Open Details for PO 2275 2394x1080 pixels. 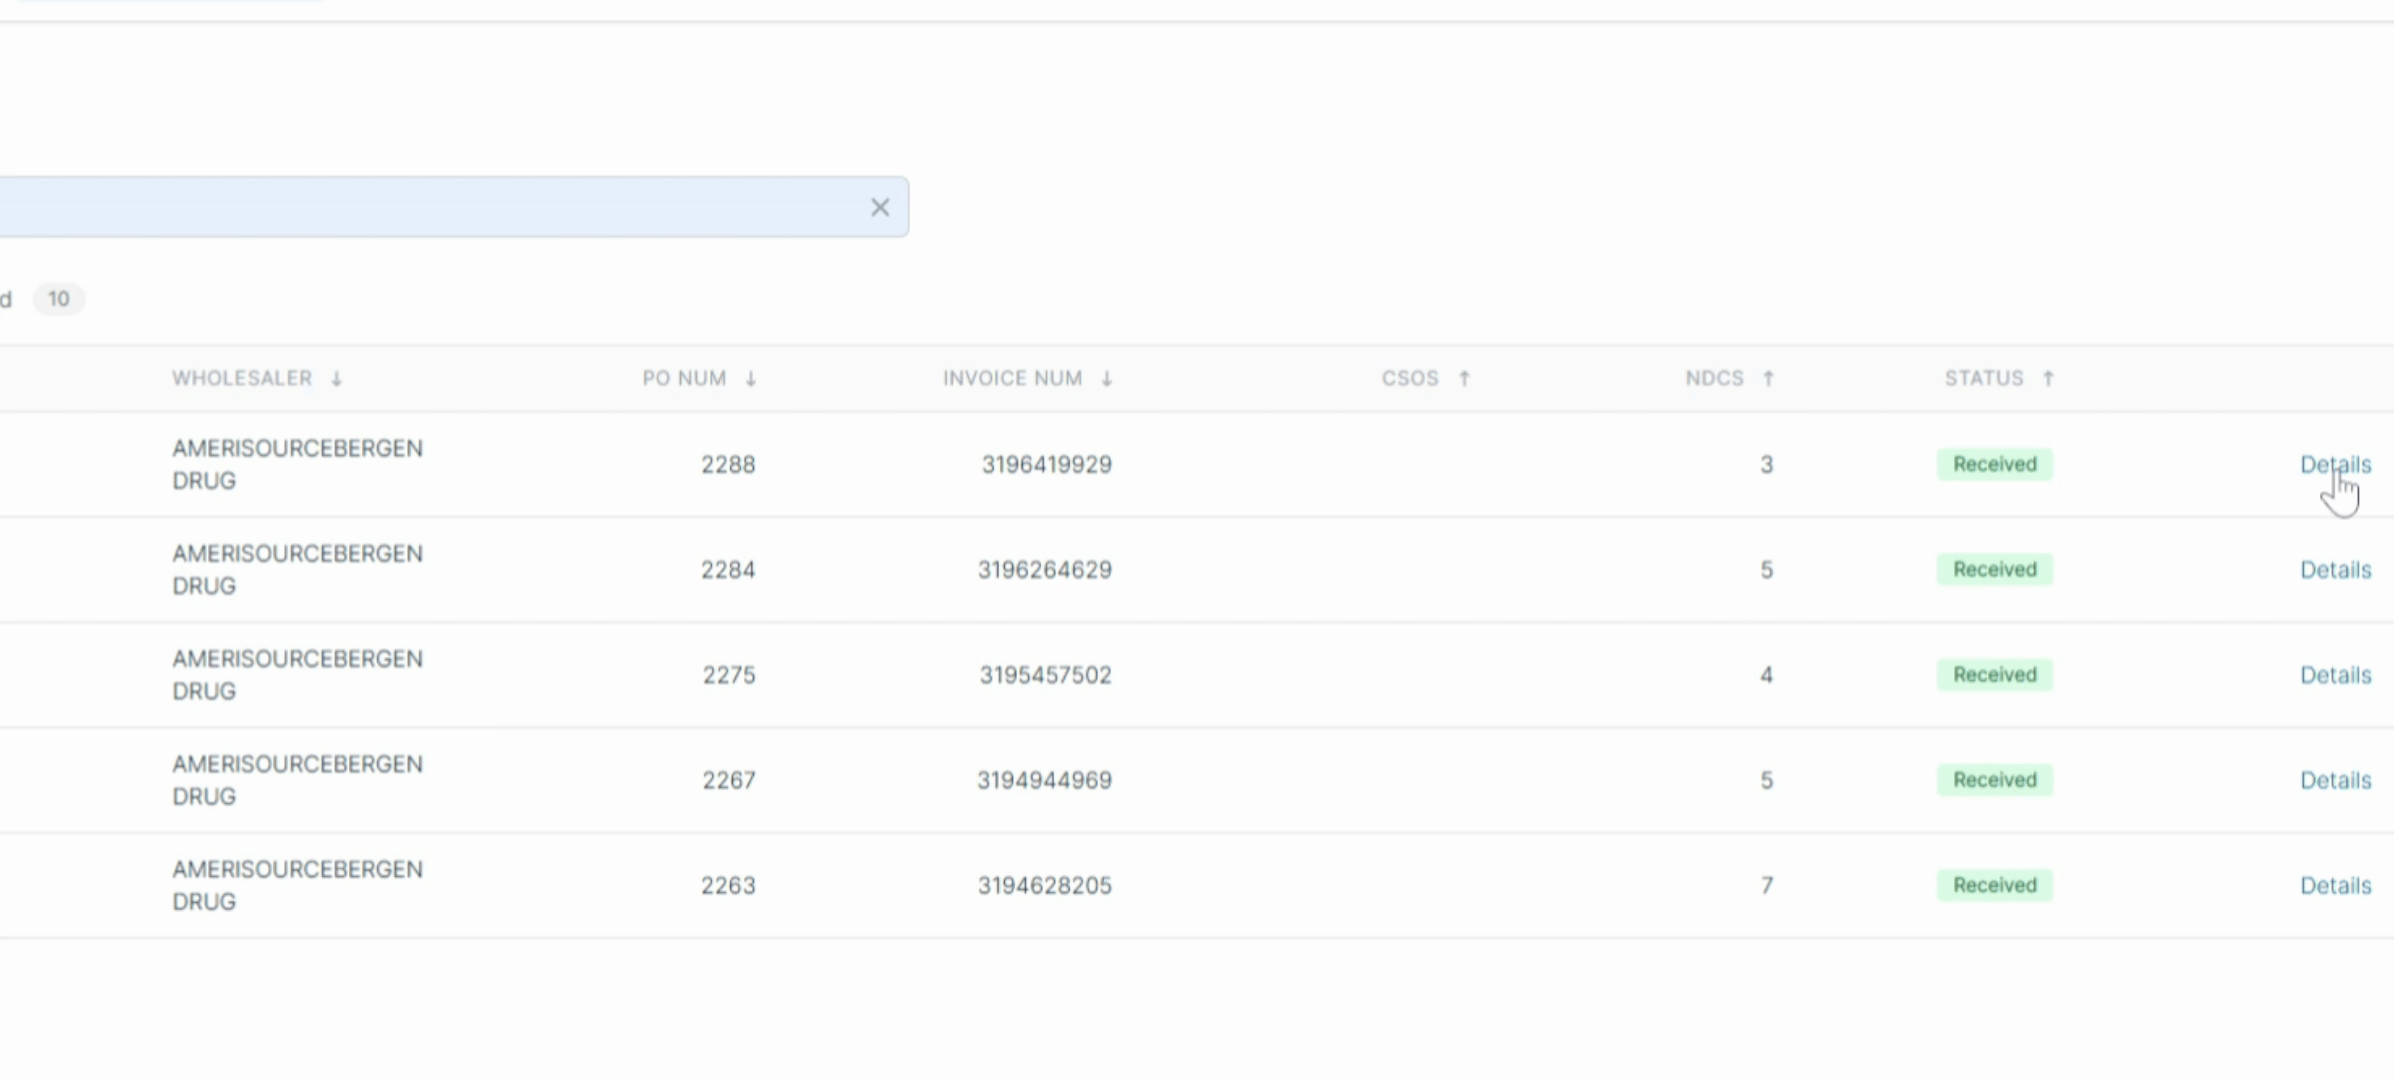[x=2335, y=675]
